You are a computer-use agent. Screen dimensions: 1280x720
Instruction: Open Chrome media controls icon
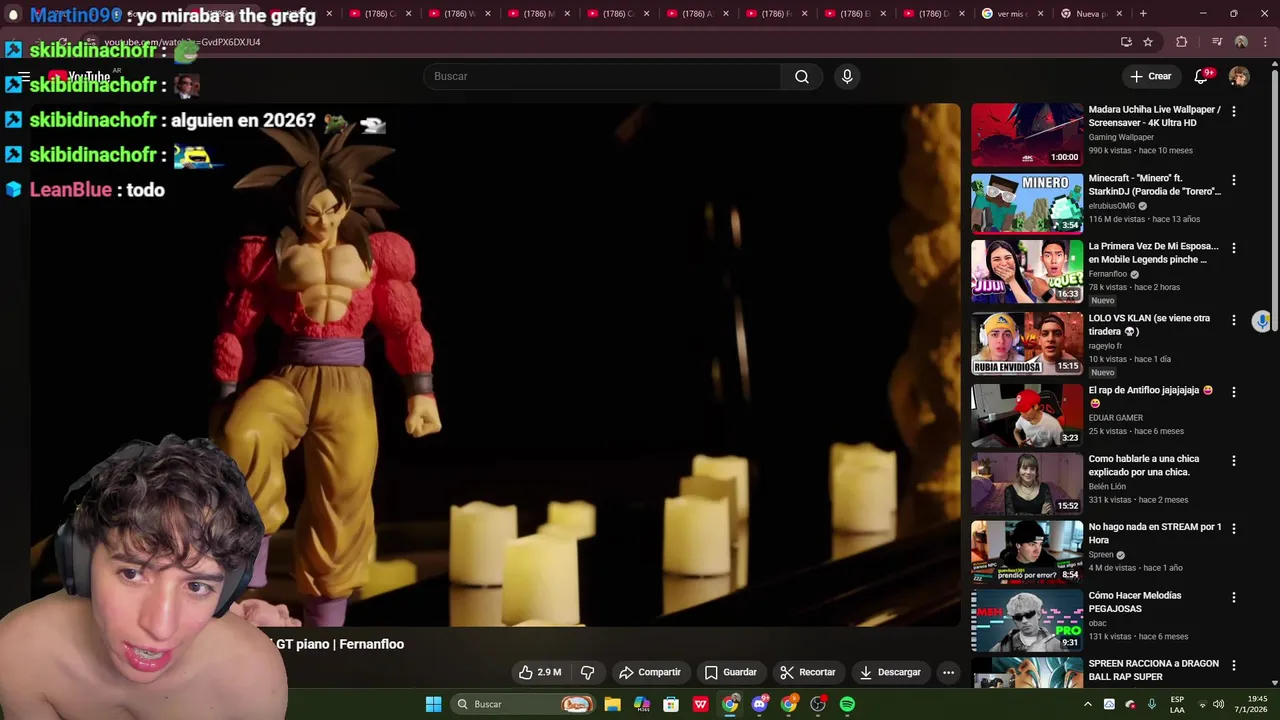pyautogui.click(x=1217, y=42)
